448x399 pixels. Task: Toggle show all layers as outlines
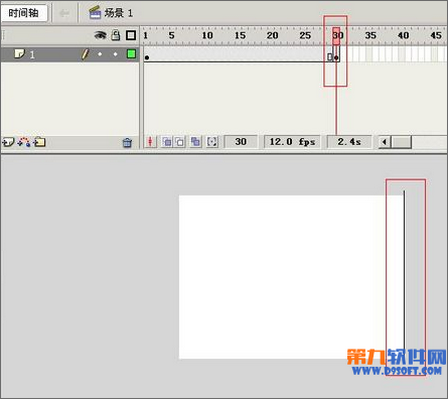tap(131, 35)
